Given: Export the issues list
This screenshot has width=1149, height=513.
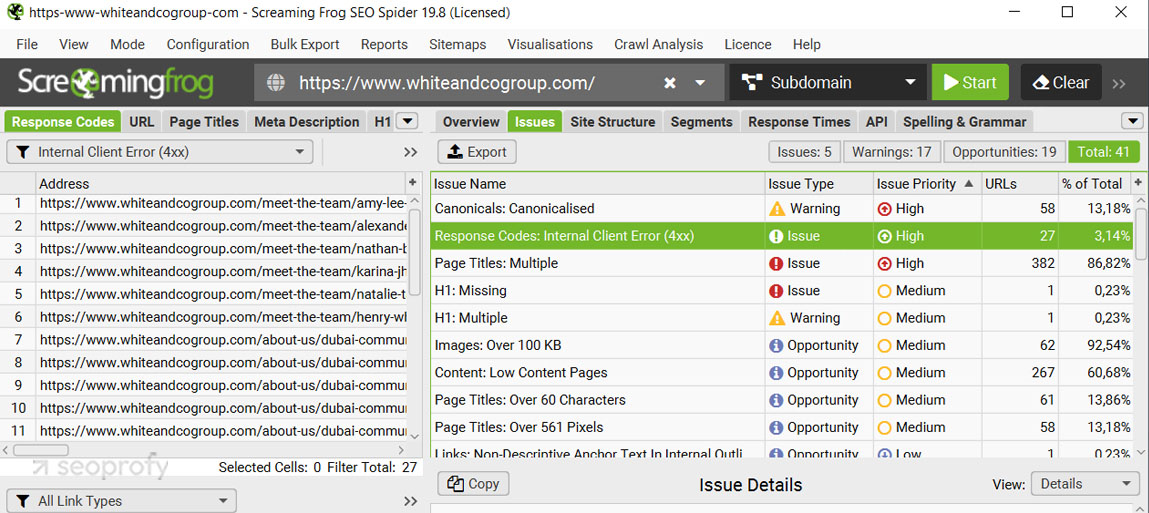Looking at the screenshot, I should pyautogui.click(x=477, y=152).
